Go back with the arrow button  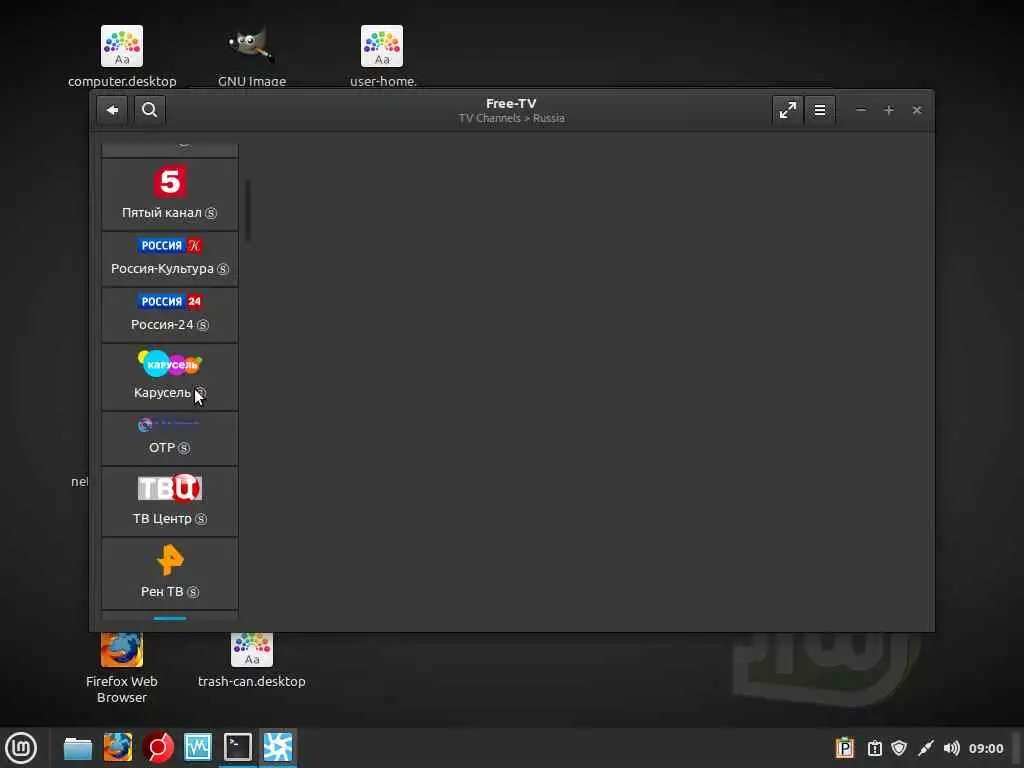112,110
